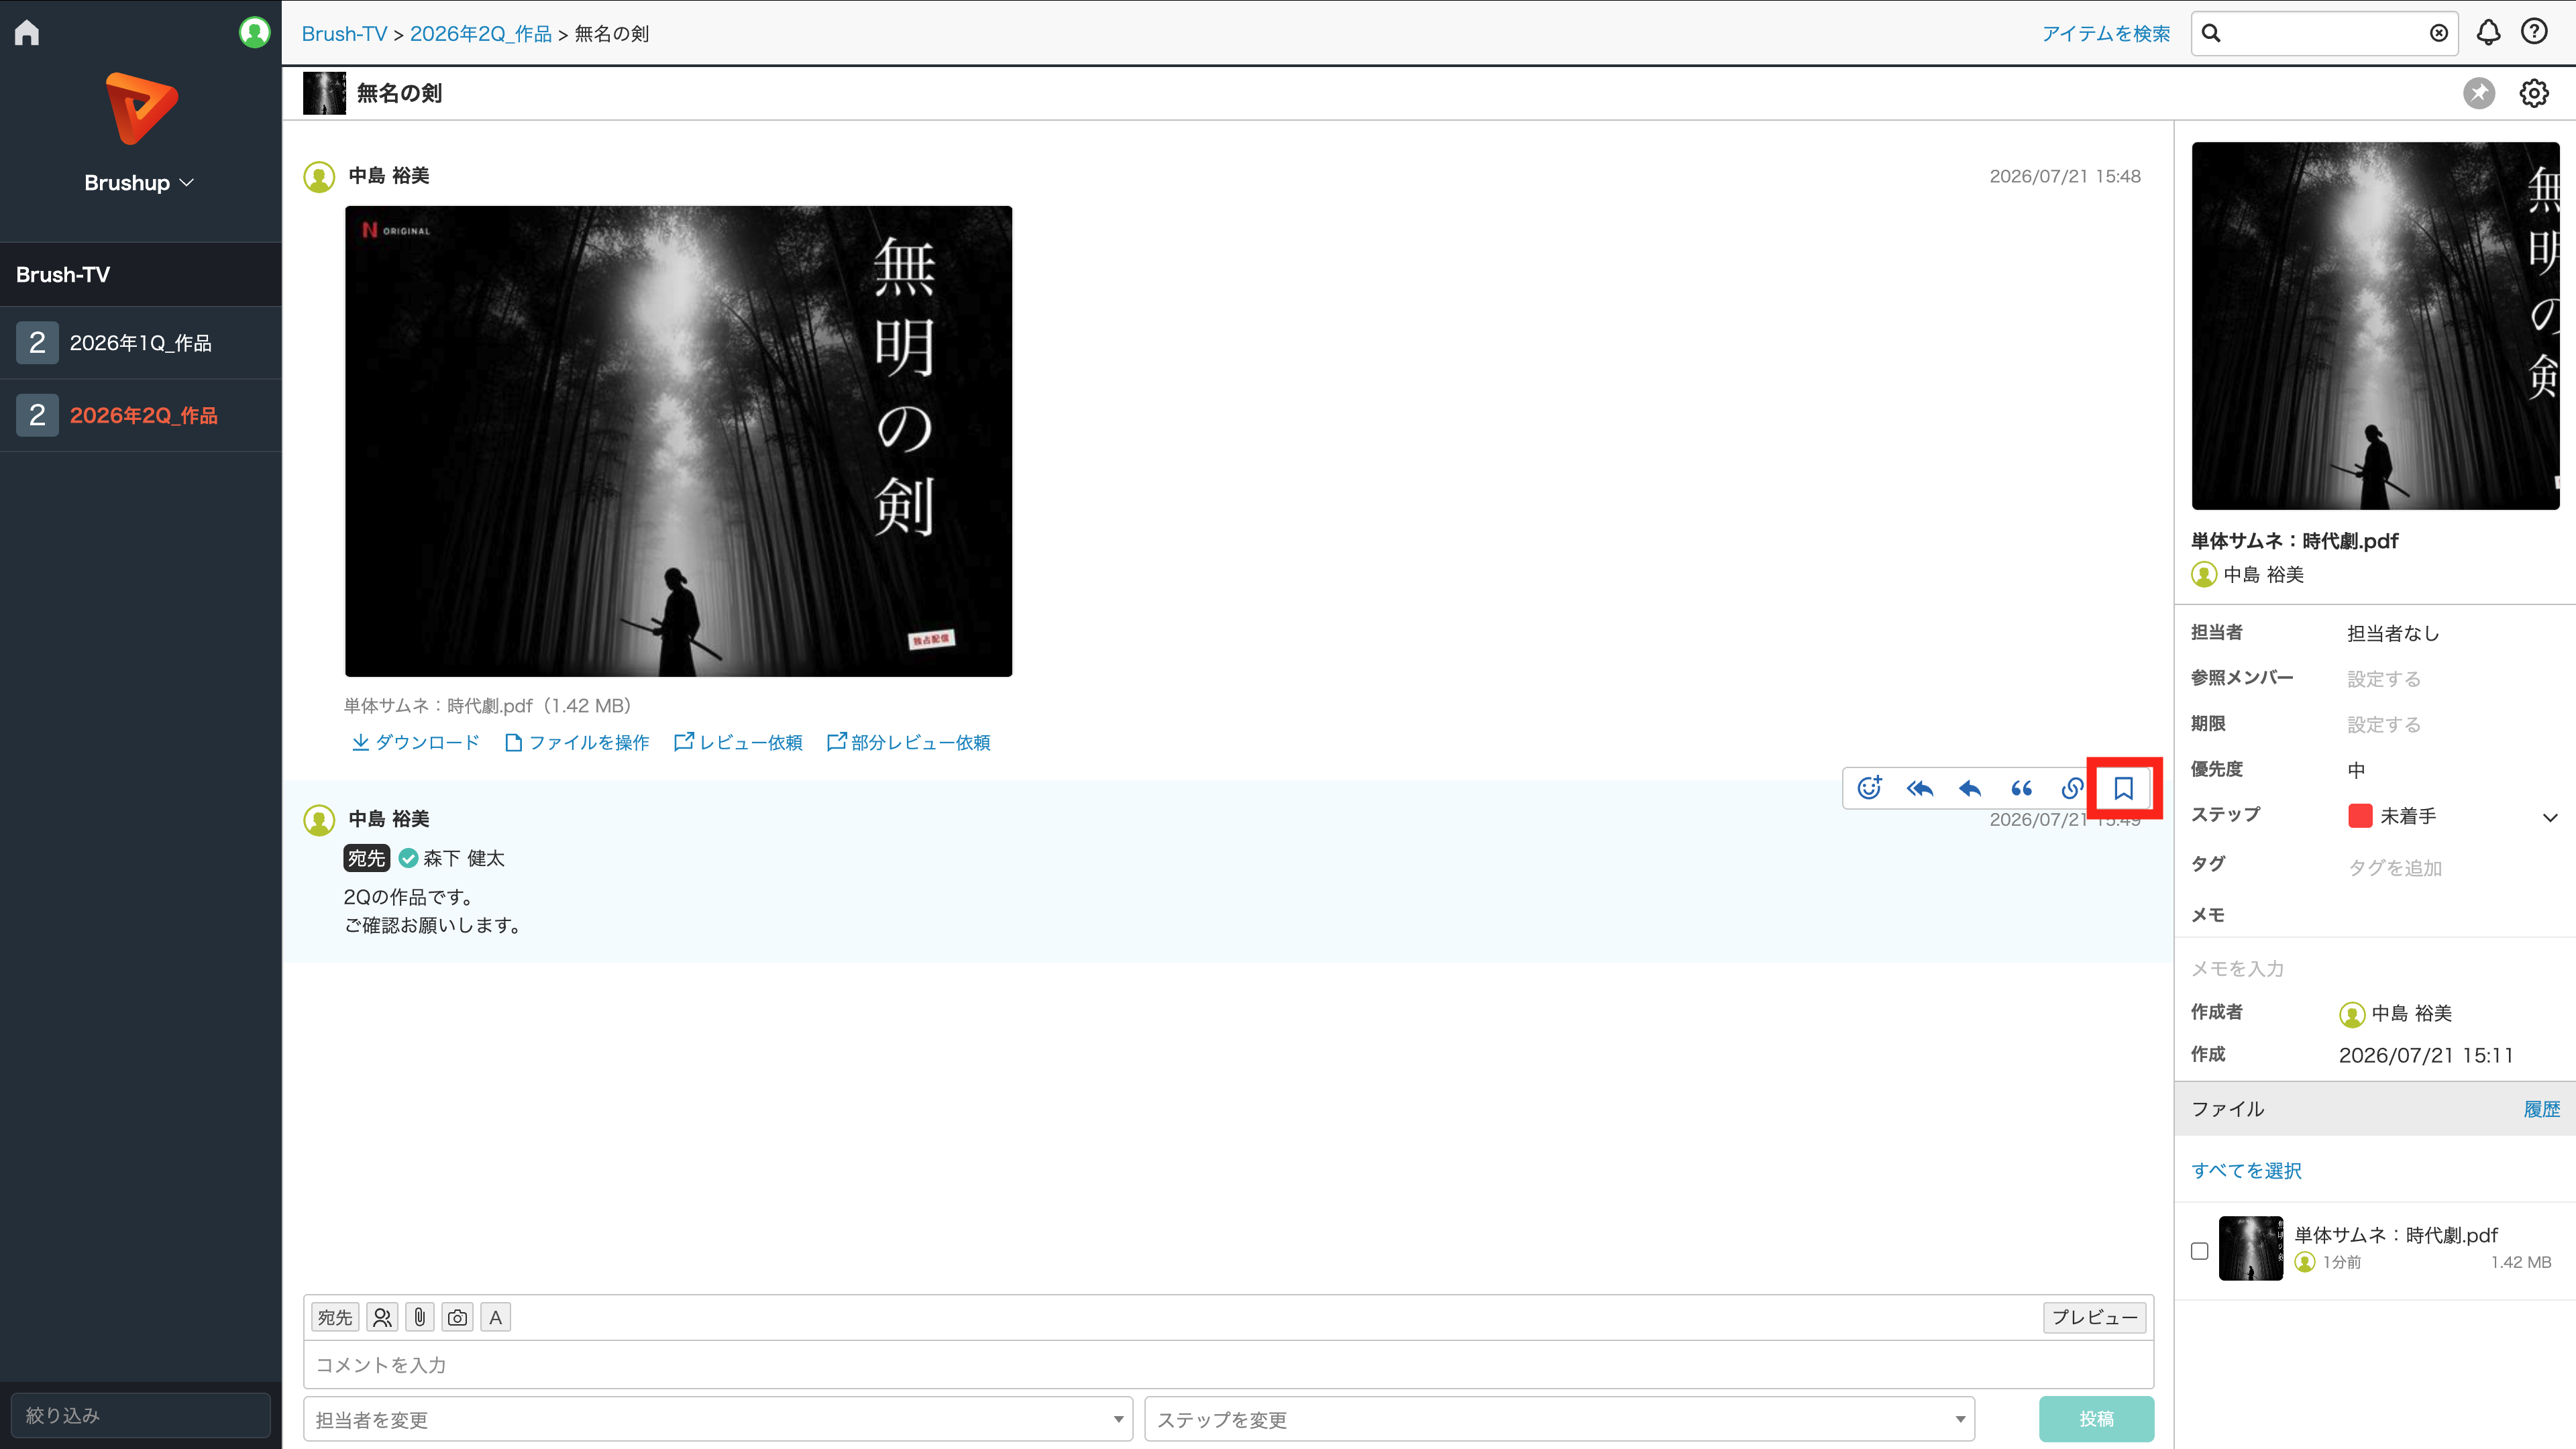Open the 担当者を変更 dropdown

click(x=718, y=1419)
